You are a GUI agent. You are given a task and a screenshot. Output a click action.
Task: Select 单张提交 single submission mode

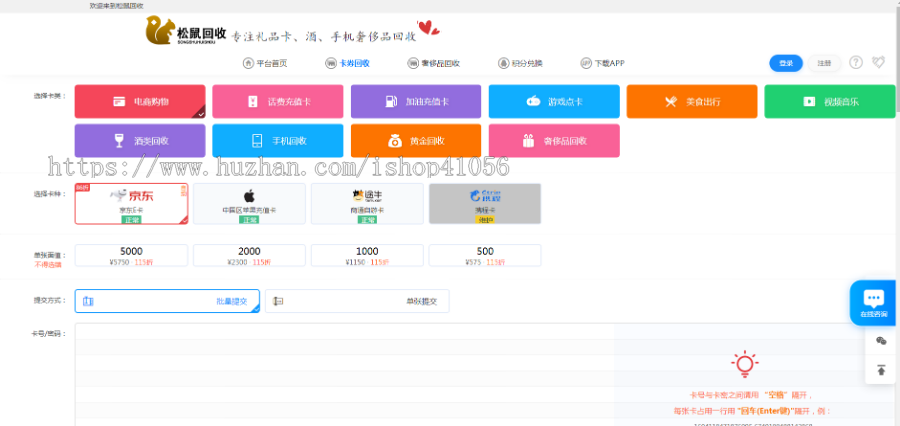pos(357,301)
